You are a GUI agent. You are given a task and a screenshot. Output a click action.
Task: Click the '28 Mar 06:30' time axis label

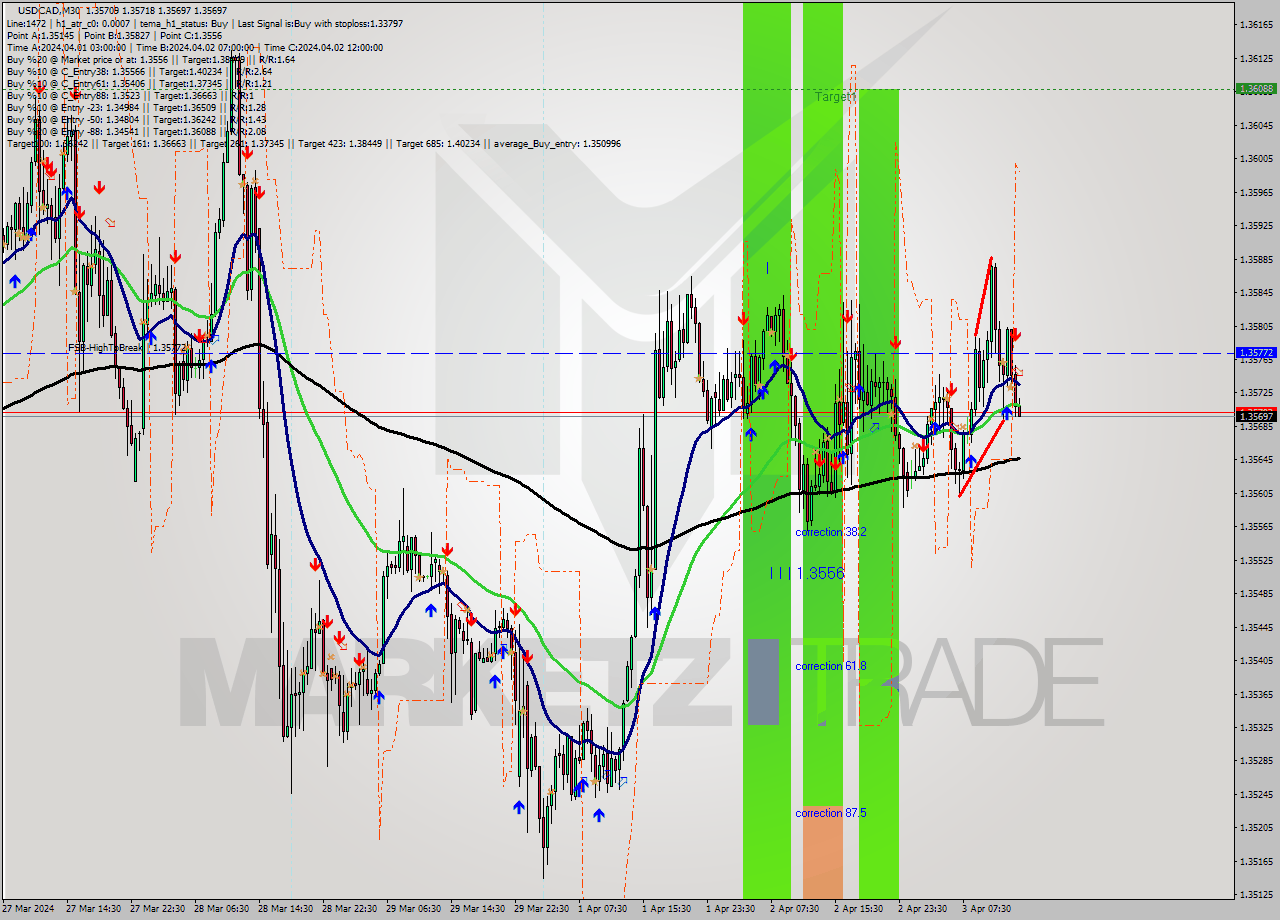[221, 909]
